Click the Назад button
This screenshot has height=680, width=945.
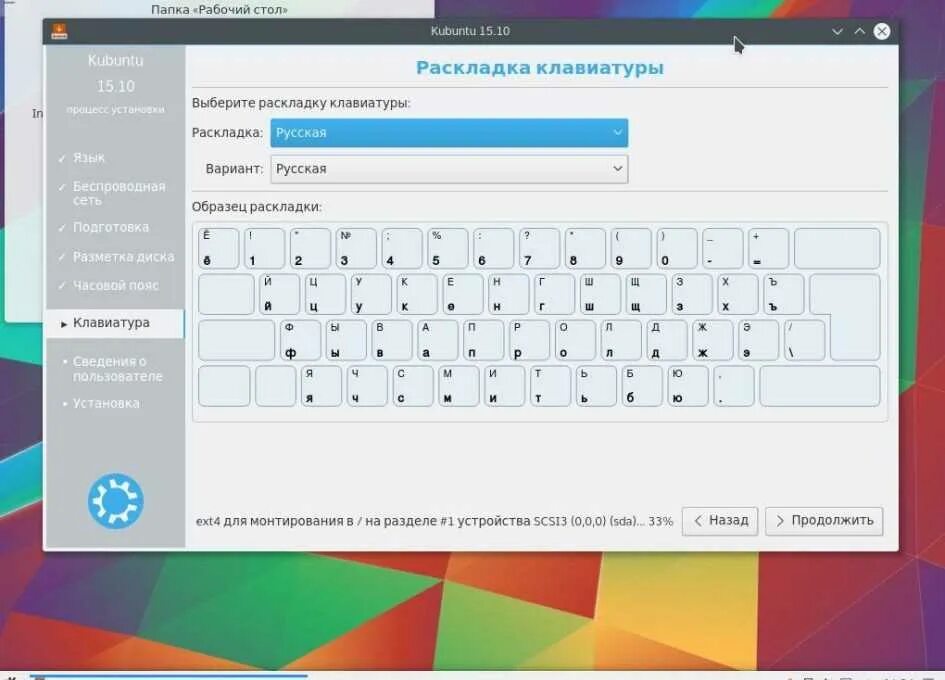point(720,521)
